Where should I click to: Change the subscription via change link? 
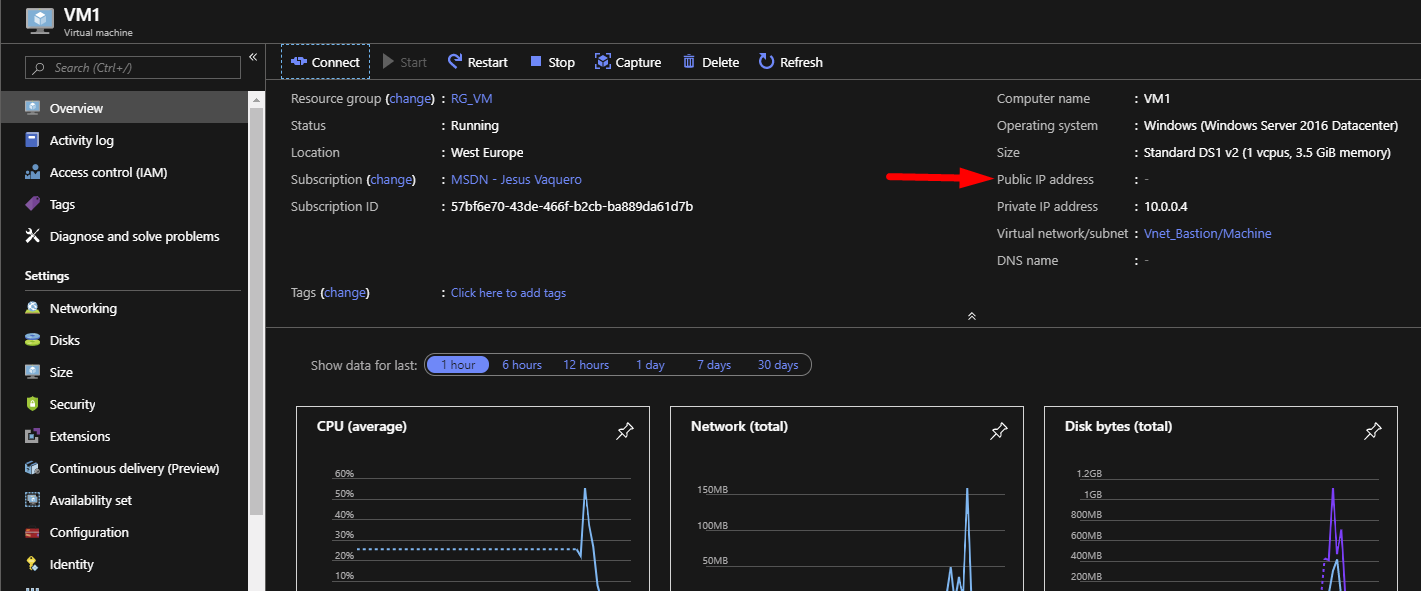click(391, 179)
